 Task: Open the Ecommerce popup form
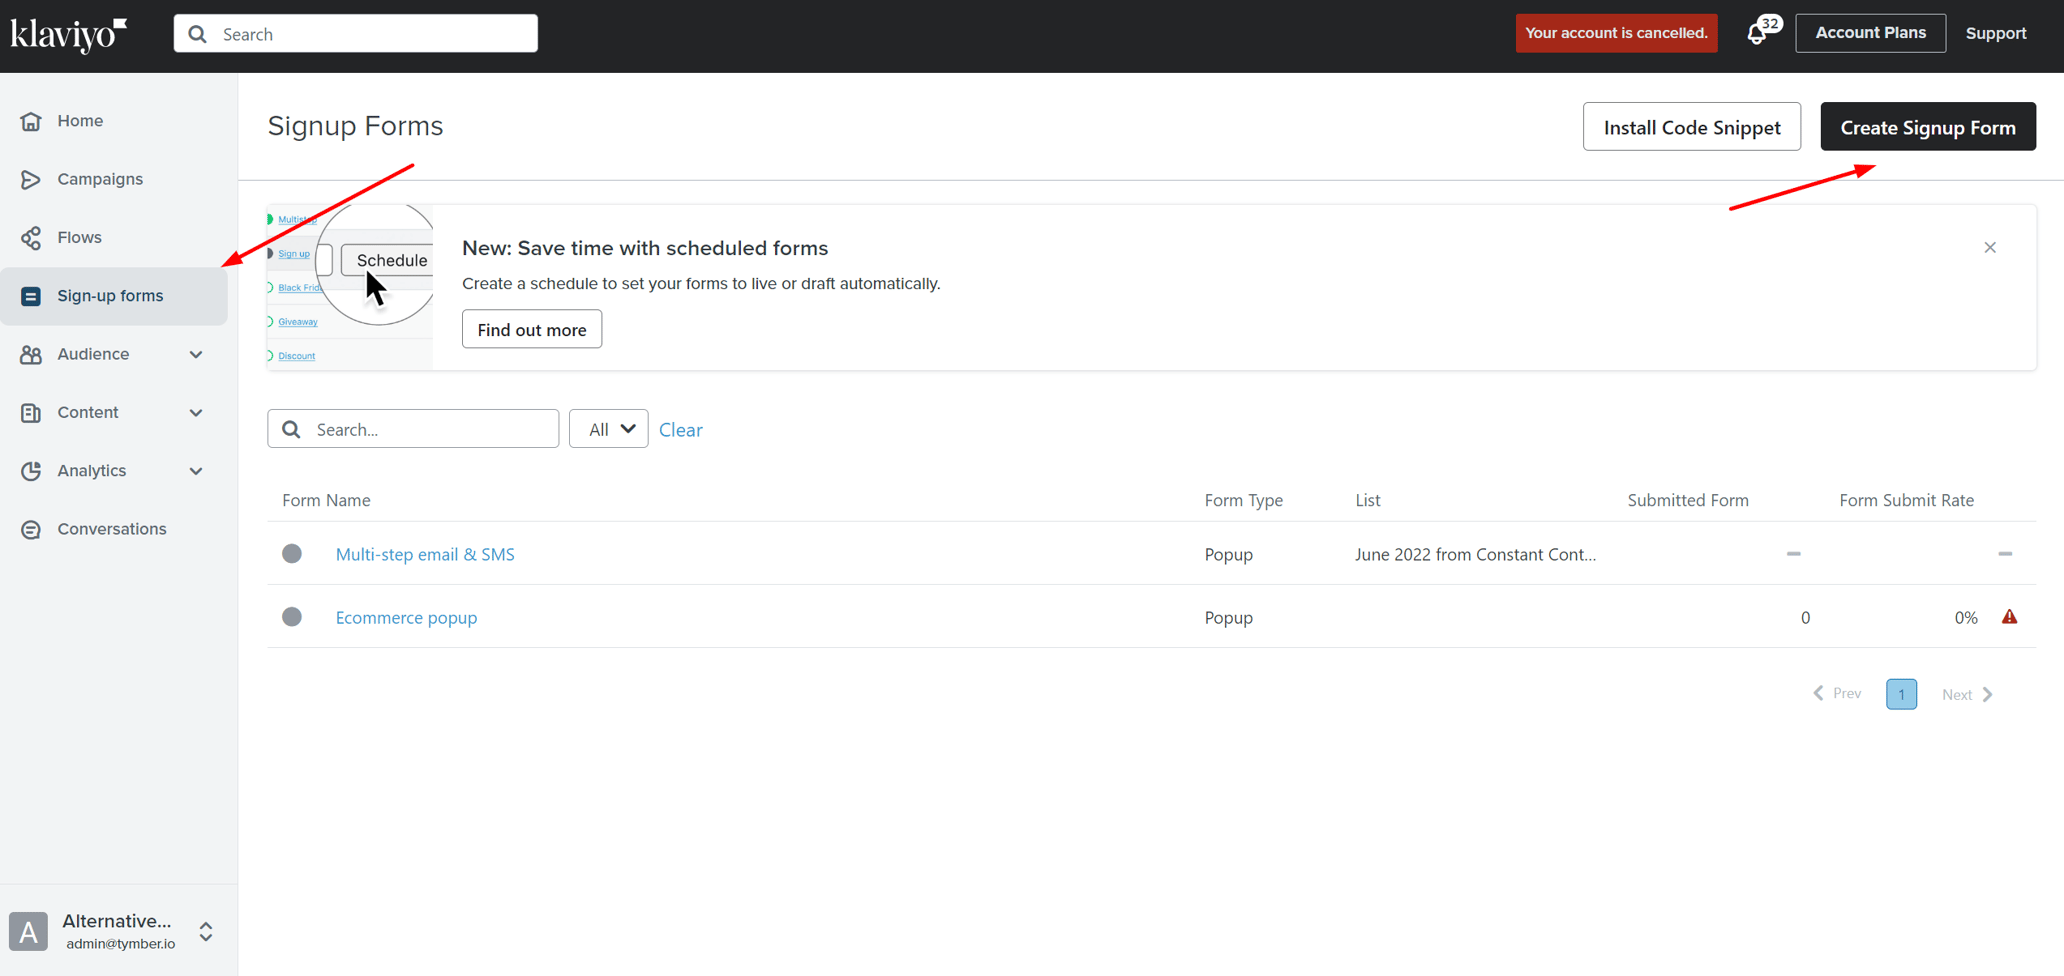(x=406, y=617)
